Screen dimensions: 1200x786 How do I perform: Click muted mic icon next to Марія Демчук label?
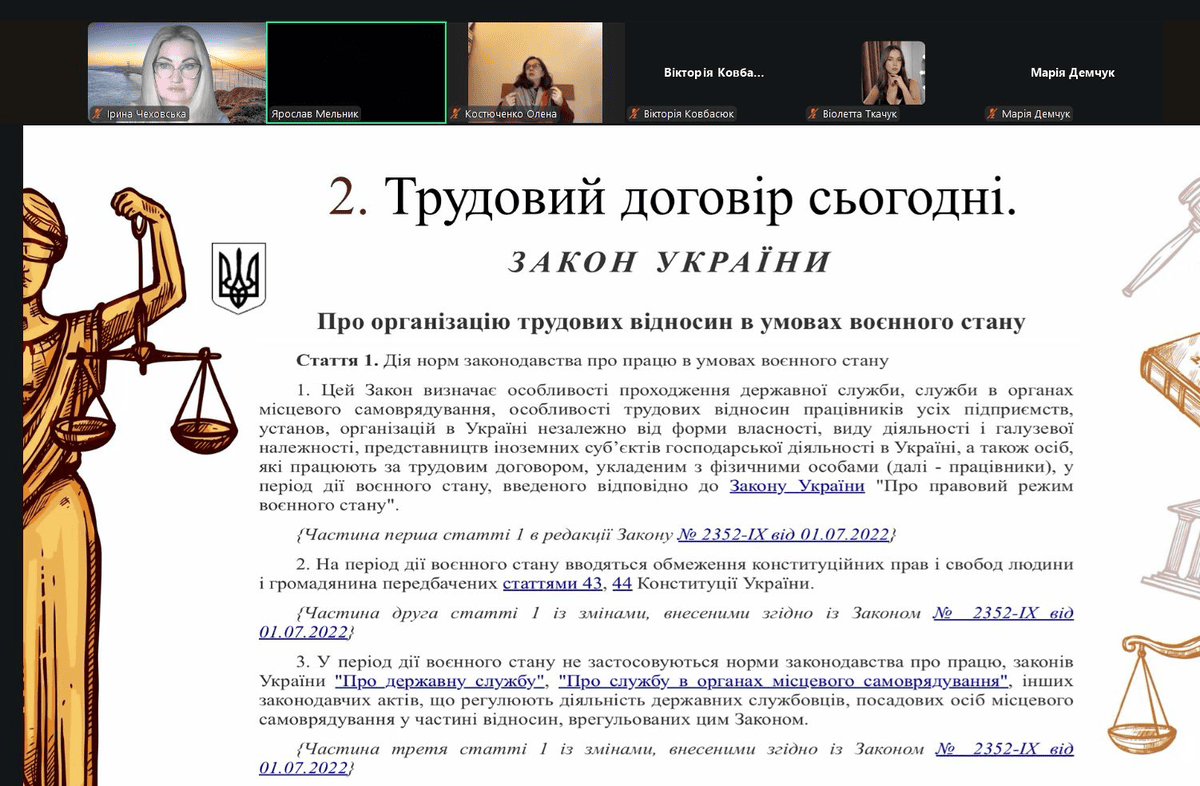click(992, 114)
